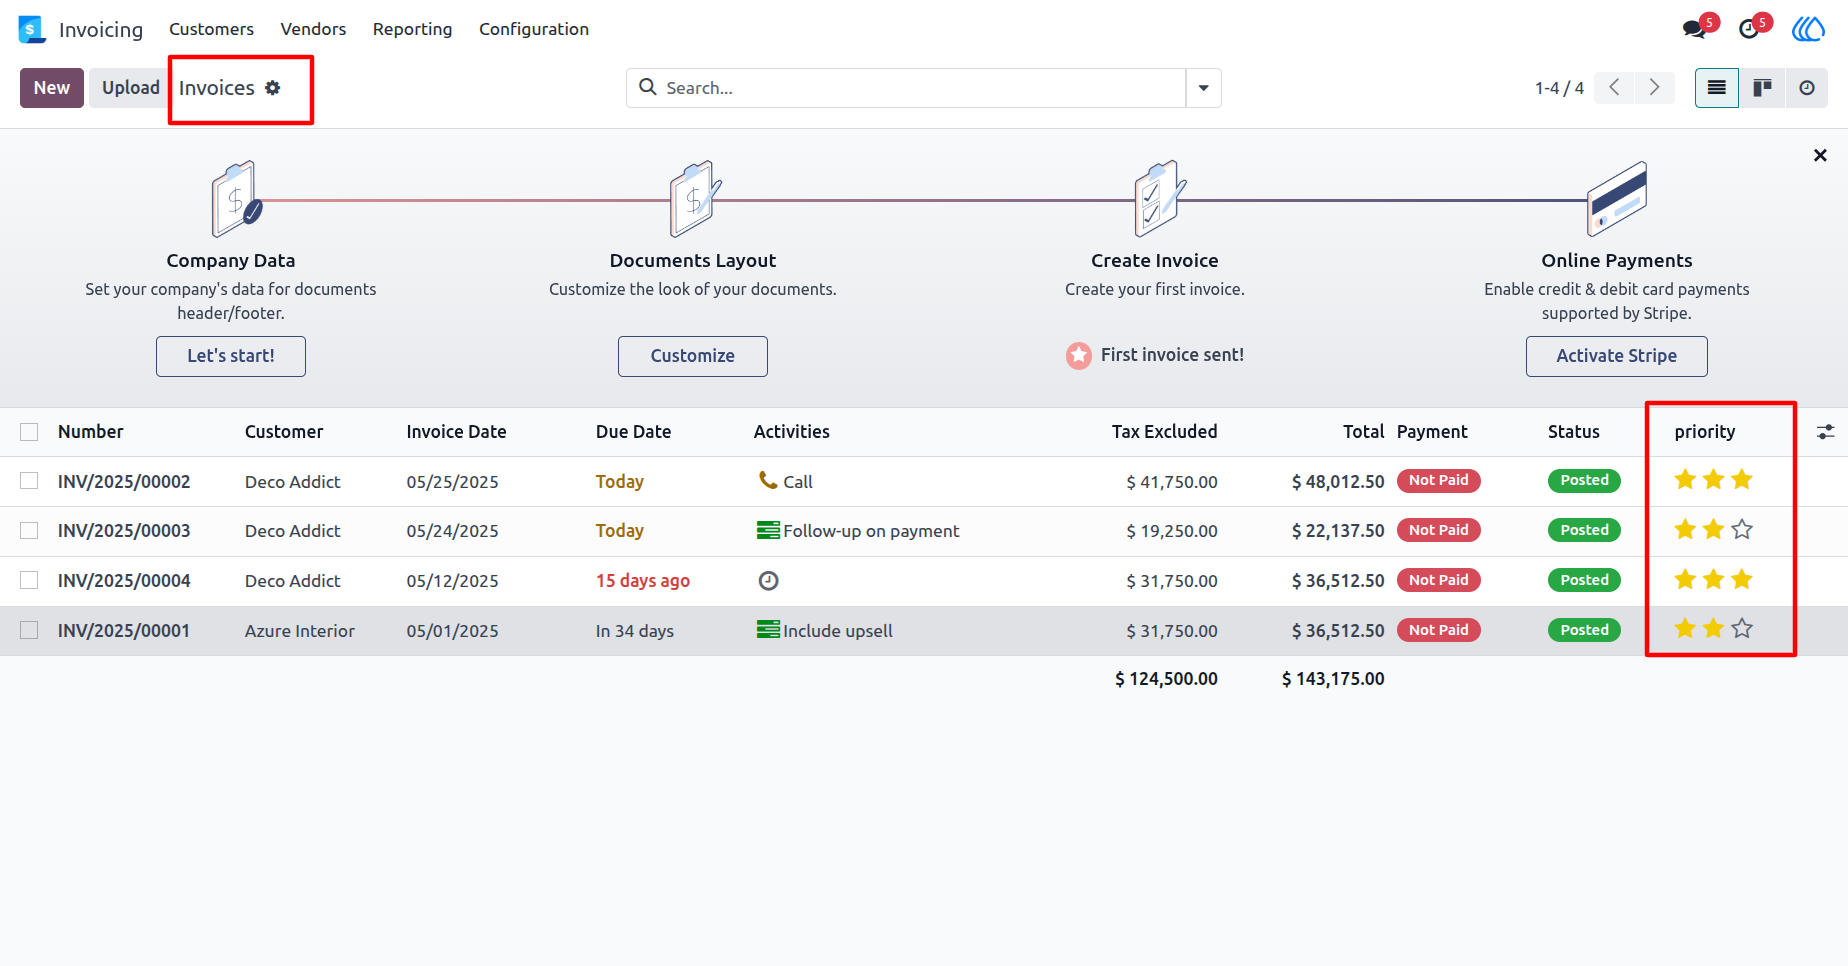This screenshot has height=966, width=1848.
Task: Open optional columns settings icon
Action: [x=1826, y=432]
